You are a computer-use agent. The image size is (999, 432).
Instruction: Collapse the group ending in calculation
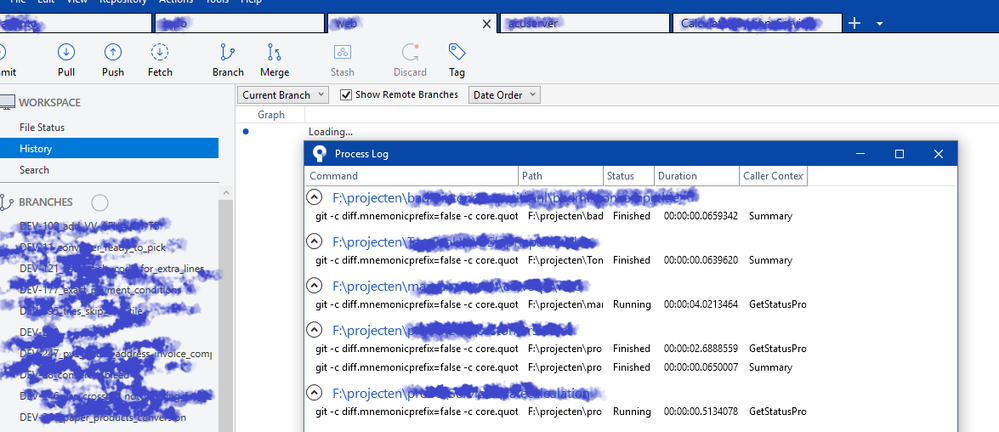pyautogui.click(x=313, y=392)
